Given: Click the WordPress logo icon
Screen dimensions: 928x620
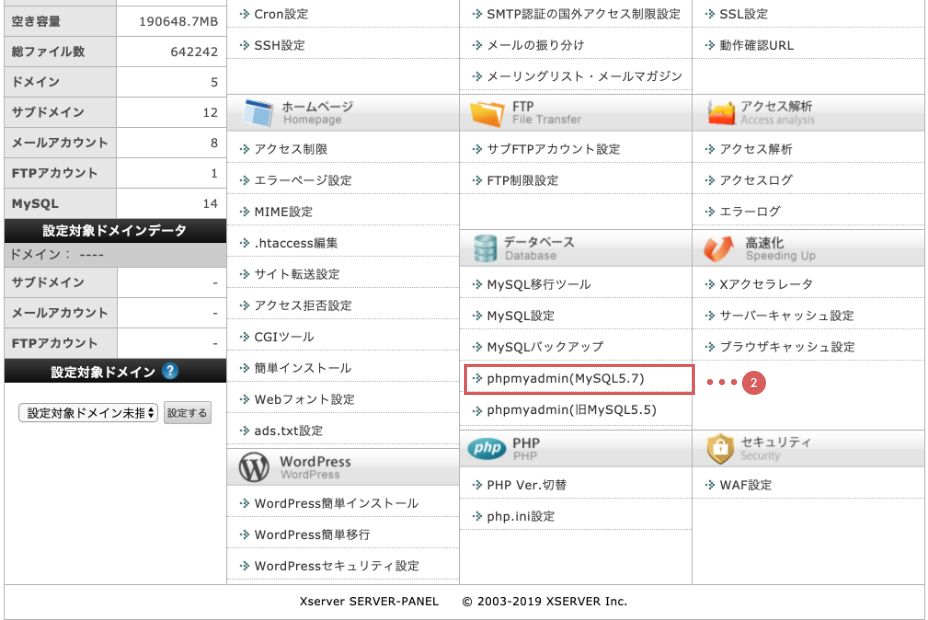Looking at the screenshot, I should (x=255, y=467).
